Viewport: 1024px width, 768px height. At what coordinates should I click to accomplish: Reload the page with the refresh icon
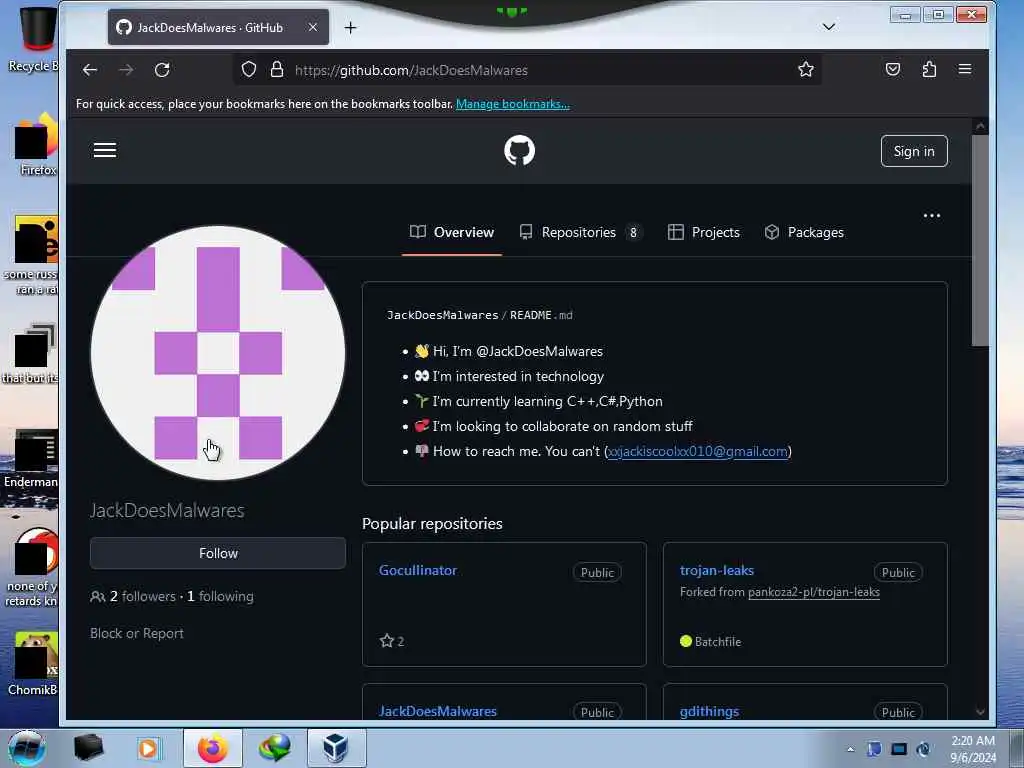point(162,70)
